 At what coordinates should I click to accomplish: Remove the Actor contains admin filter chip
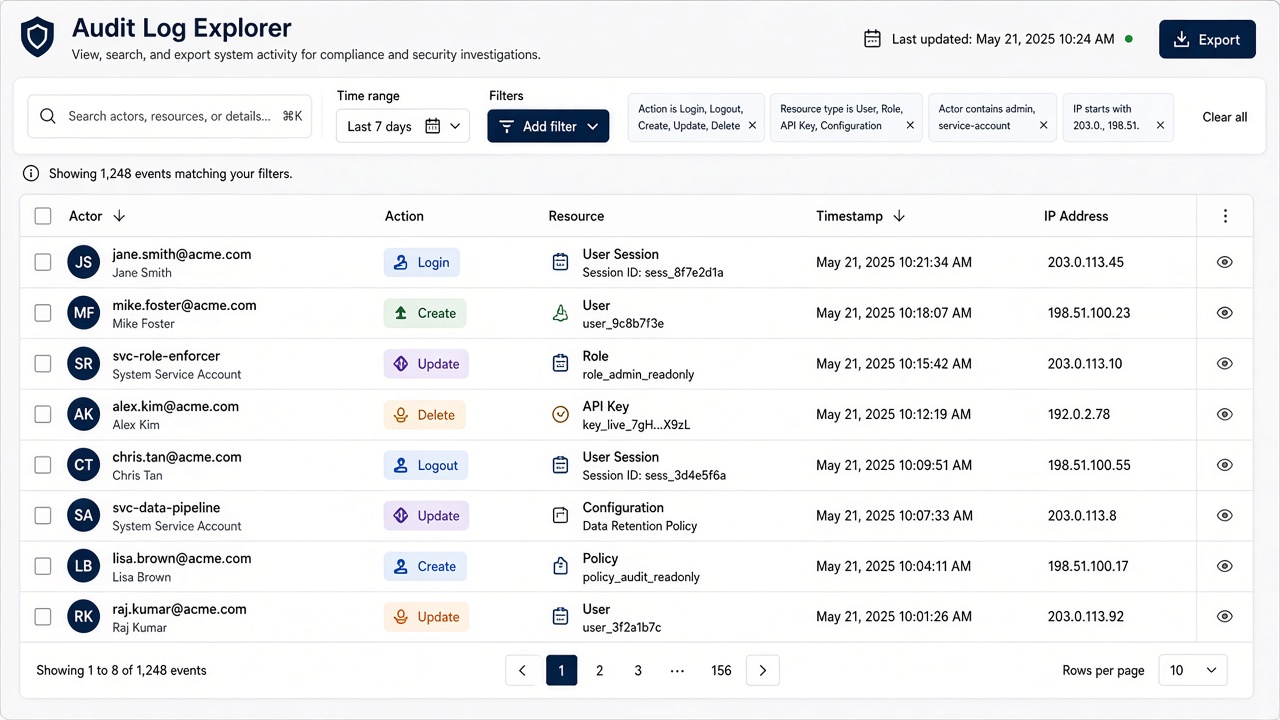coord(1043,126)
